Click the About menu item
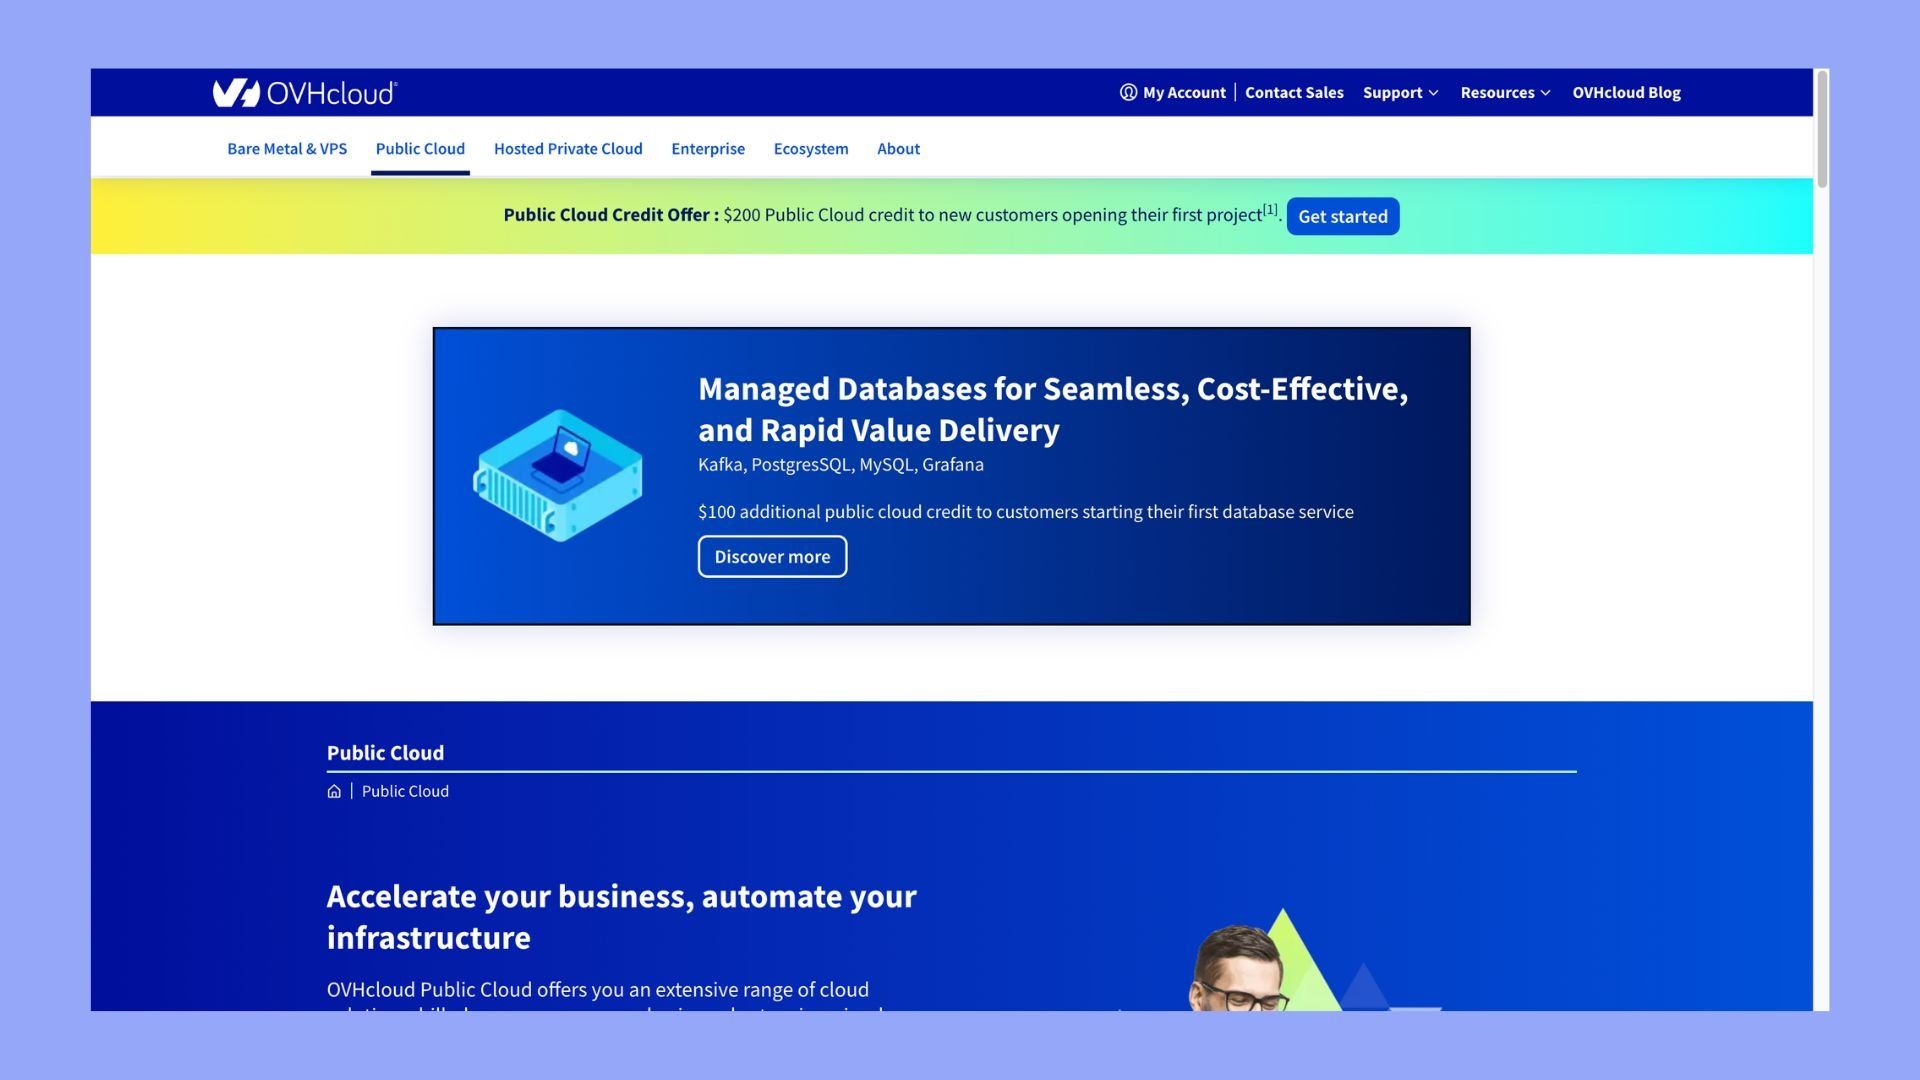Viewport: 1920px width, 1080px height. (898, 148)
